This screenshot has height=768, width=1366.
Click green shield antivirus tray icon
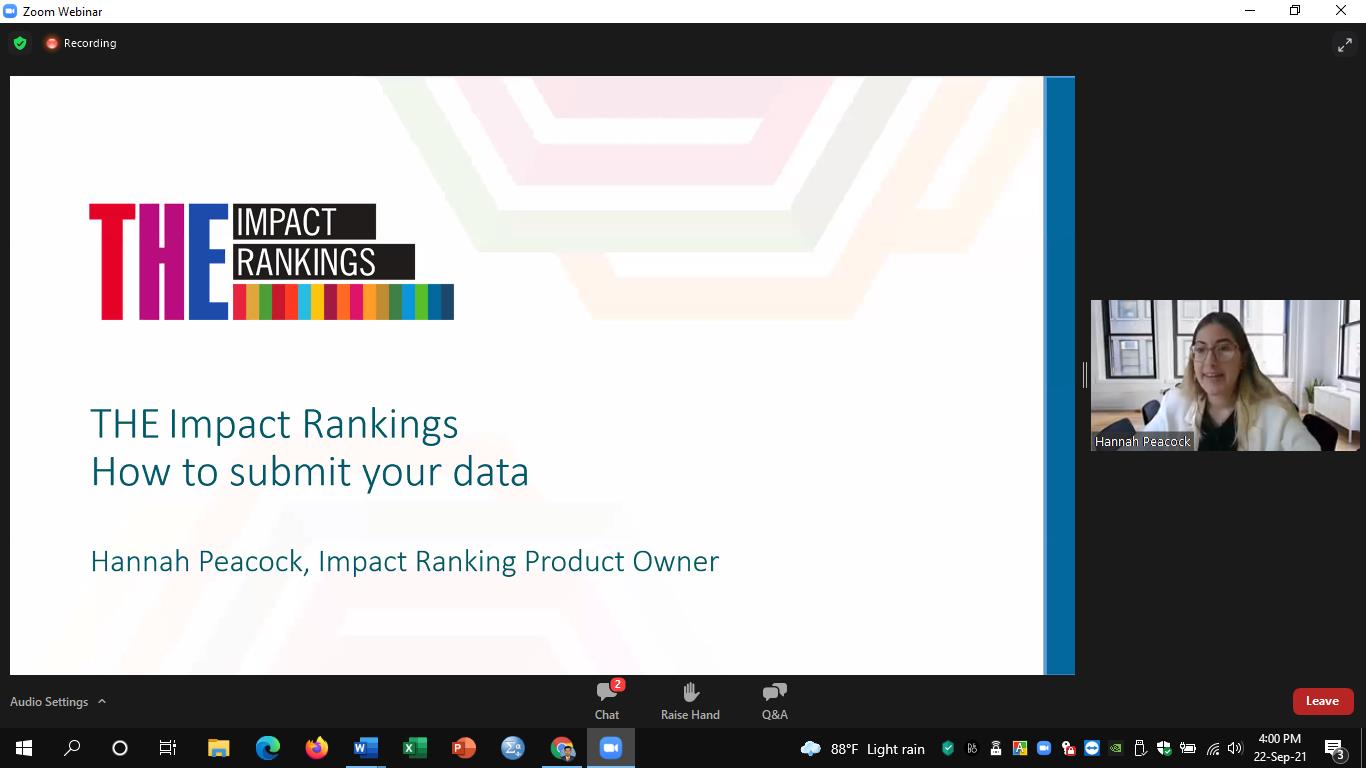(948, 748)
